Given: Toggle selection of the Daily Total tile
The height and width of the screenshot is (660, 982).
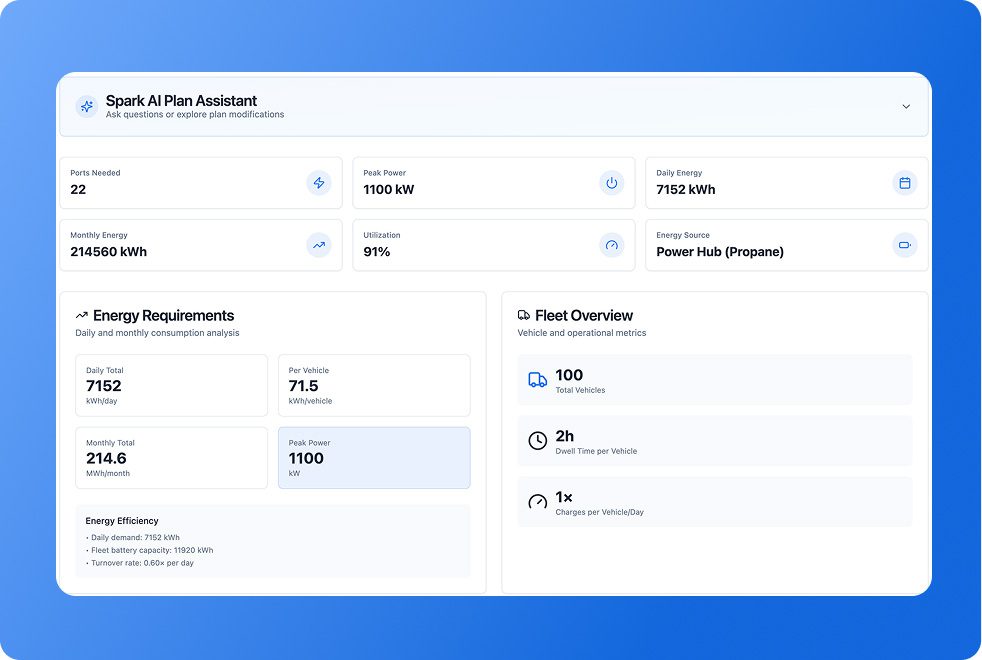Looking at the screenshot, I should (171, 385).
